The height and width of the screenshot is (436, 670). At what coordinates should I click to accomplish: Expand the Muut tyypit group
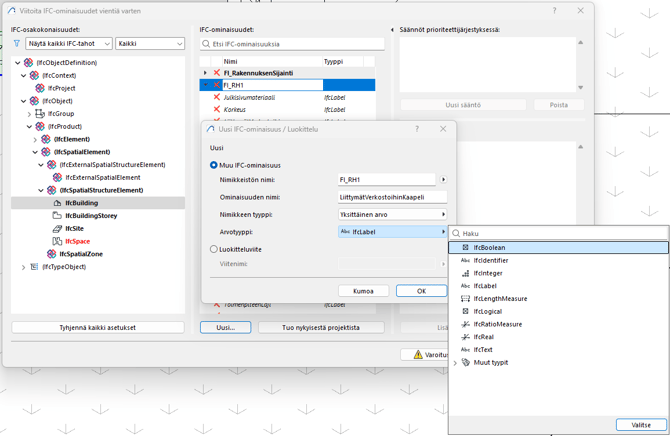point(455,363)
